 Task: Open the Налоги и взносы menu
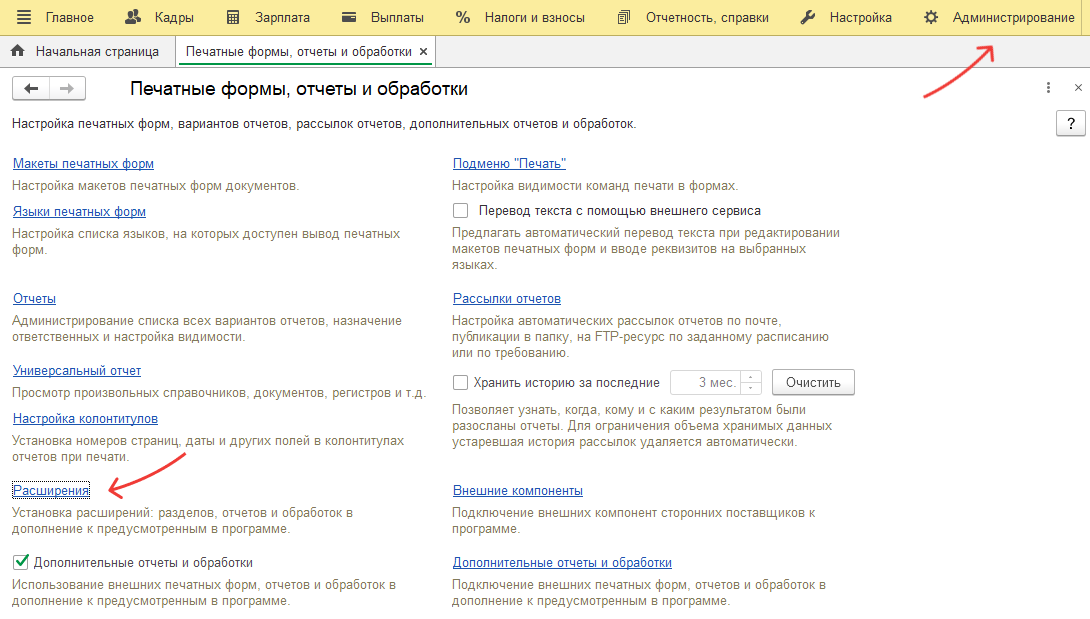(535, 17)
